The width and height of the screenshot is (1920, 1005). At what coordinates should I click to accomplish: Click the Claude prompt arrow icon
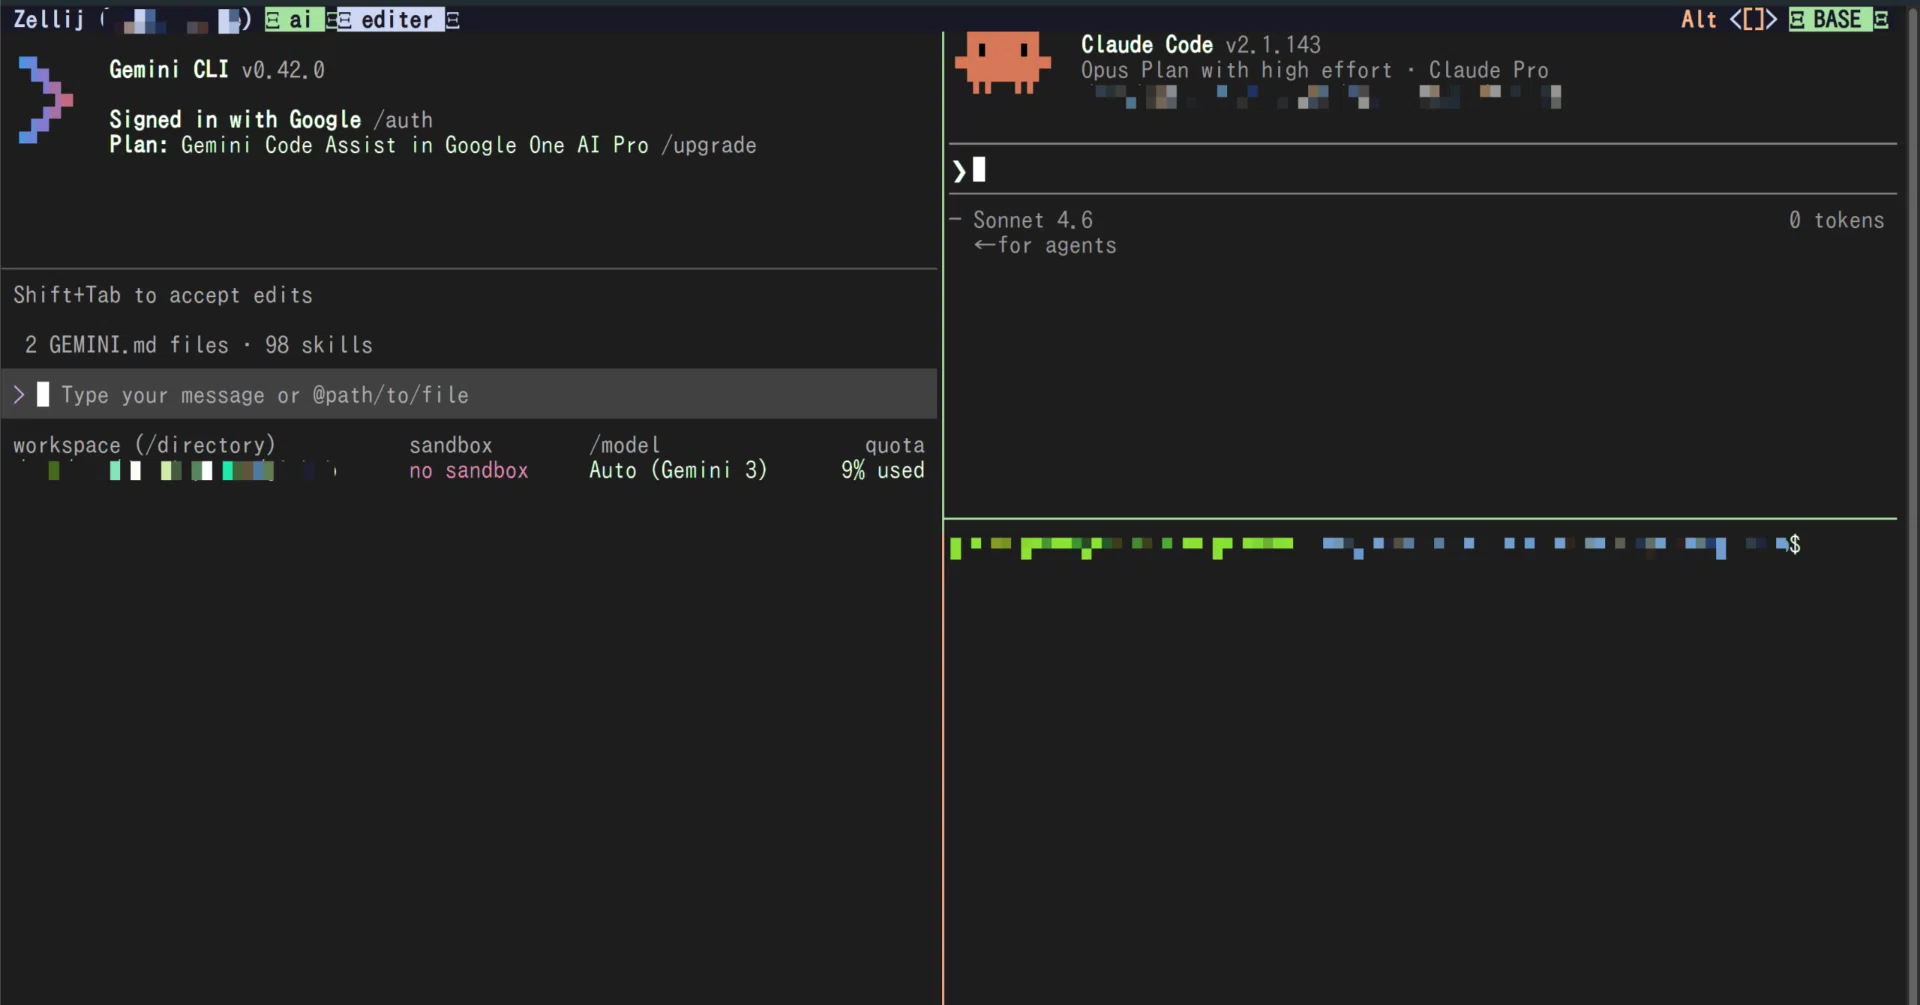click(x=959, y=171)
